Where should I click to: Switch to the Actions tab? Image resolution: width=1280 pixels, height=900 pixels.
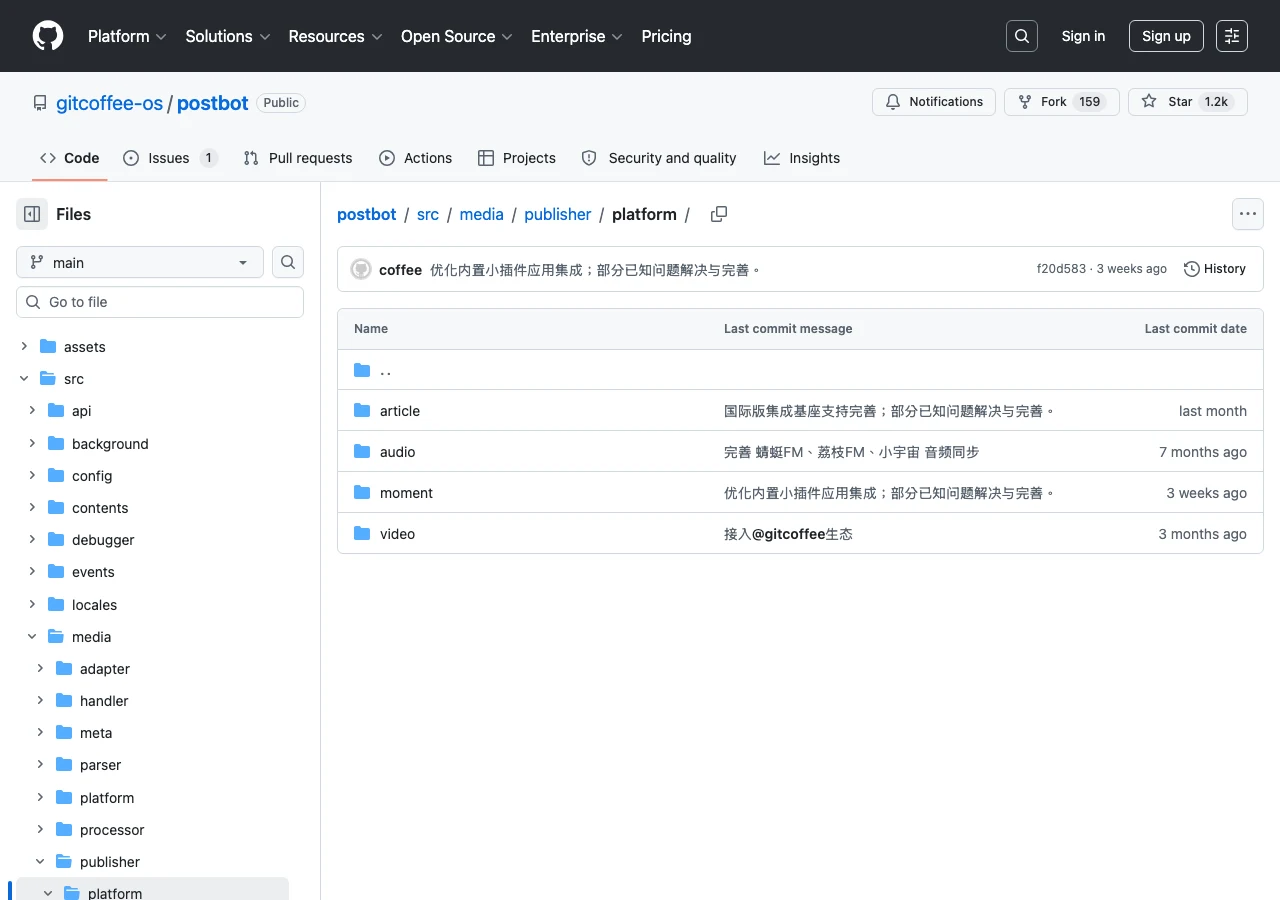pyautogui.click(x=416, y=158)
